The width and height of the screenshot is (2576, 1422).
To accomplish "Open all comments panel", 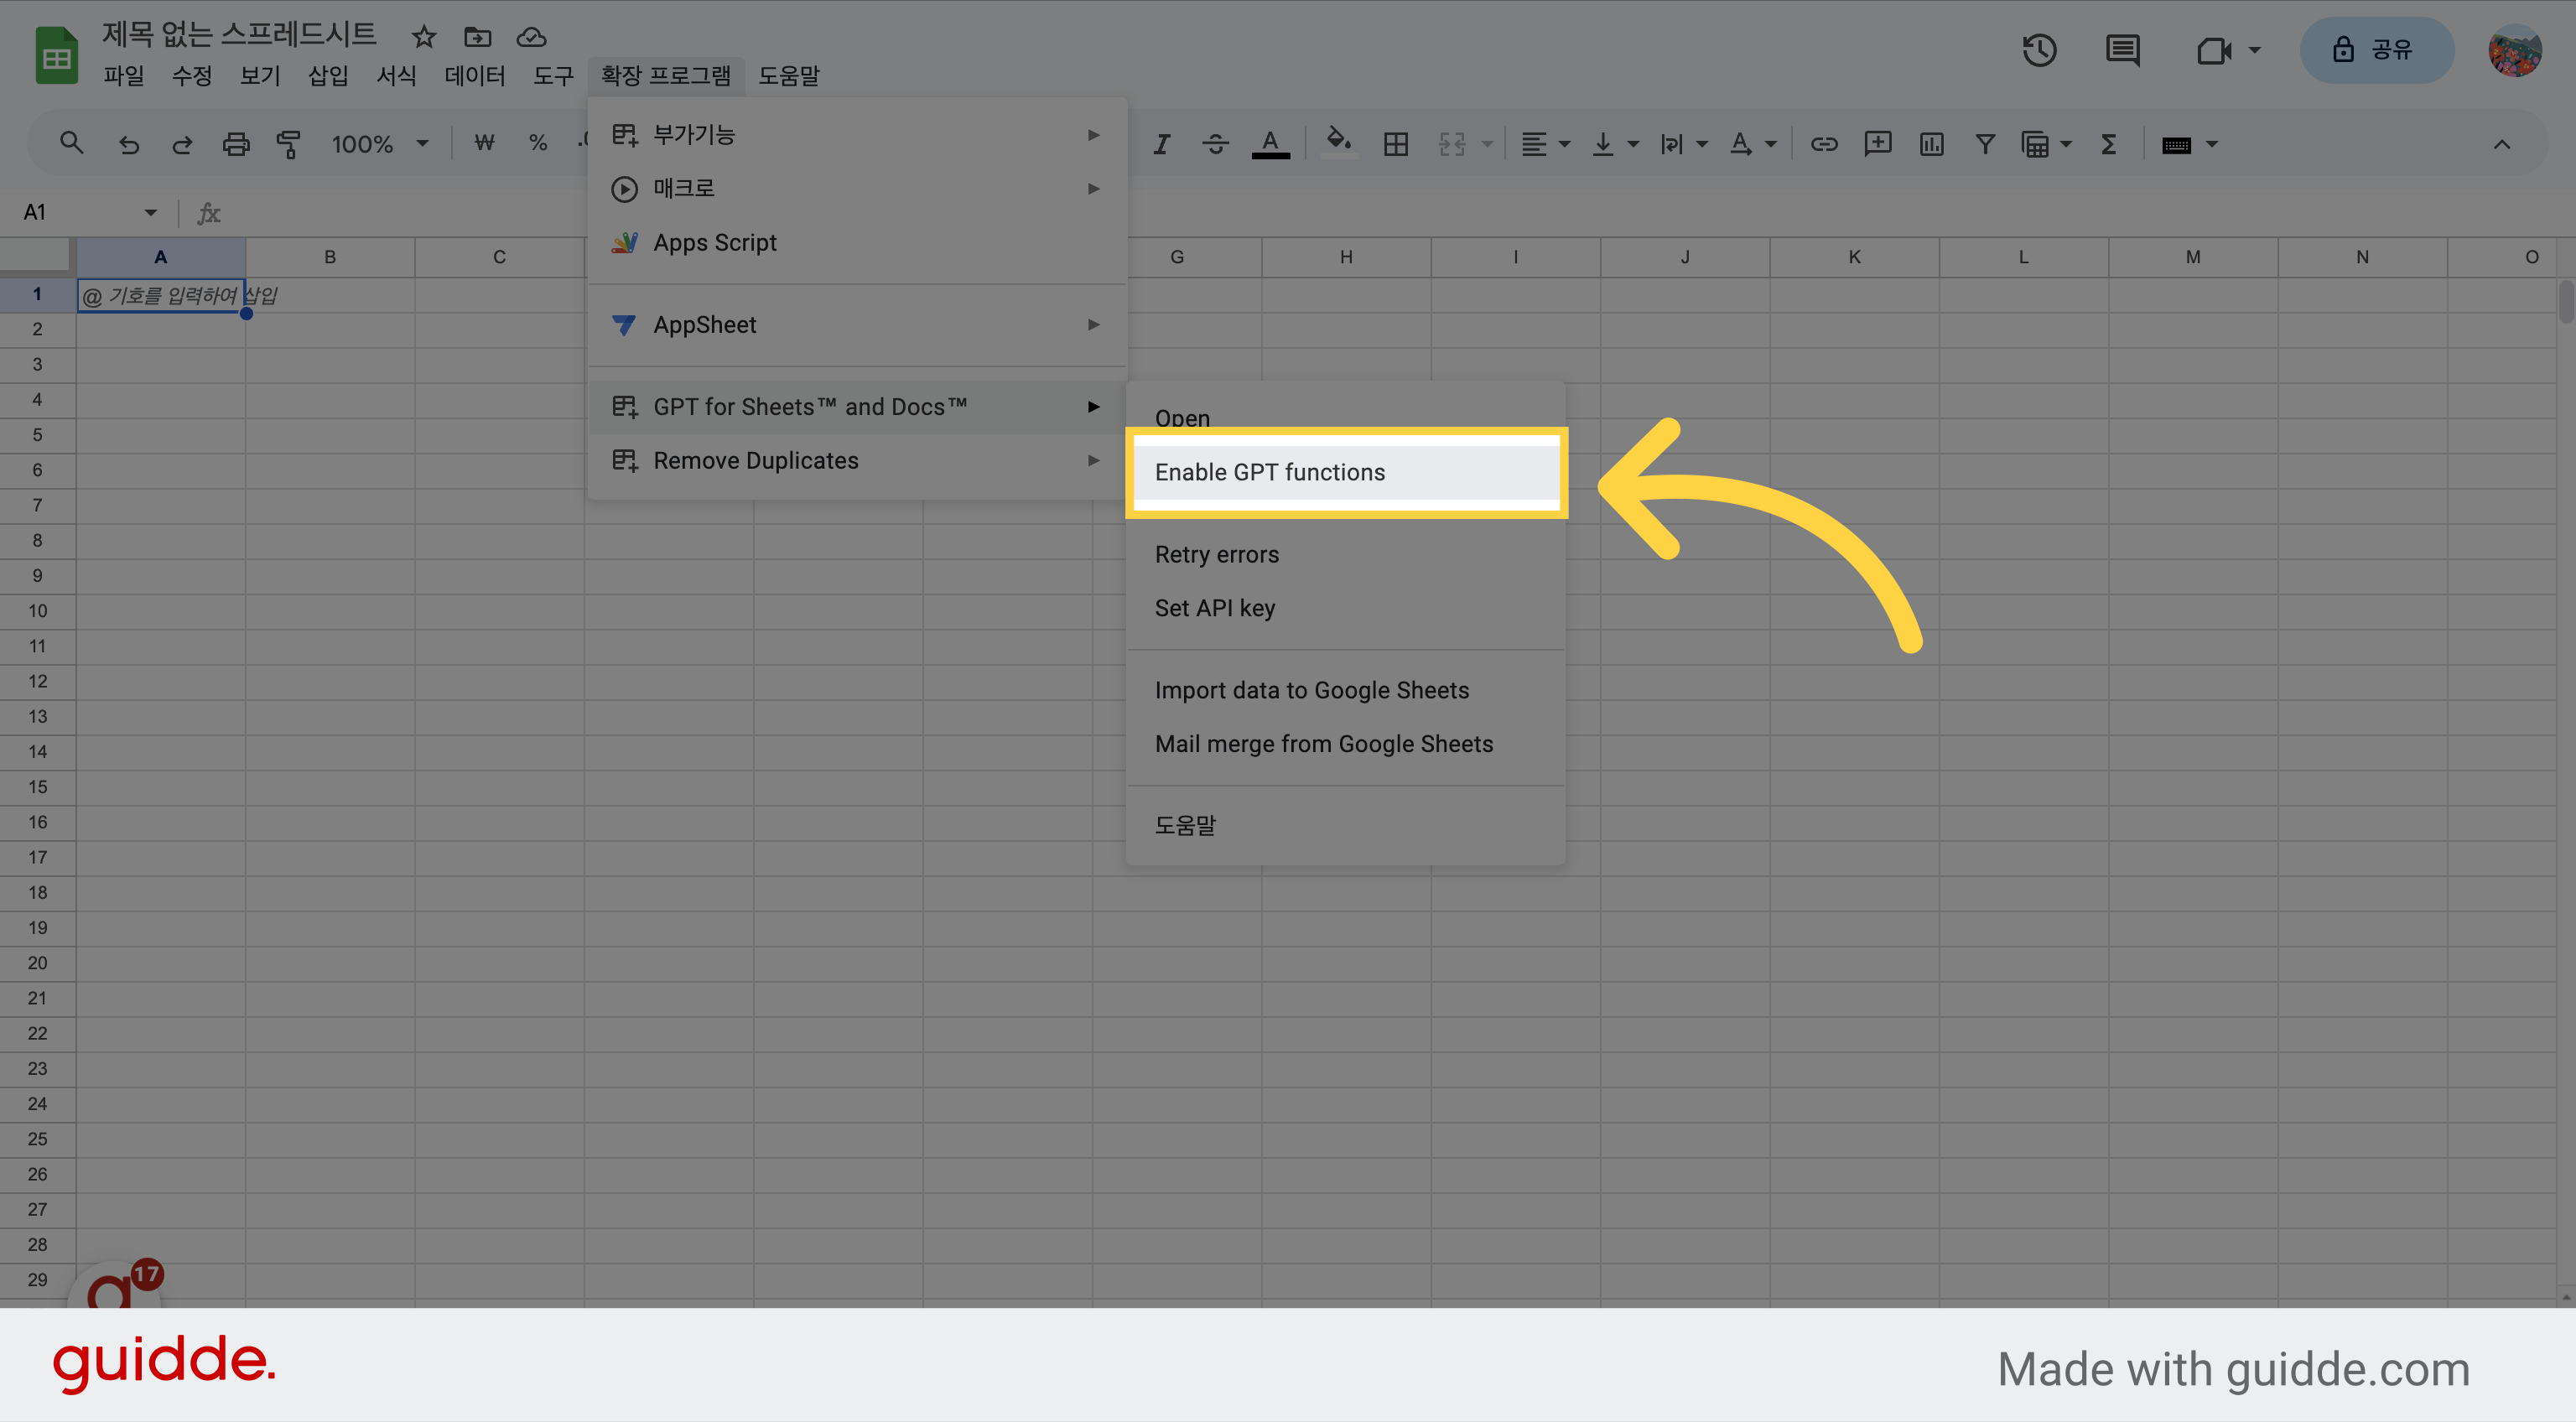I will click(2122, 50).
